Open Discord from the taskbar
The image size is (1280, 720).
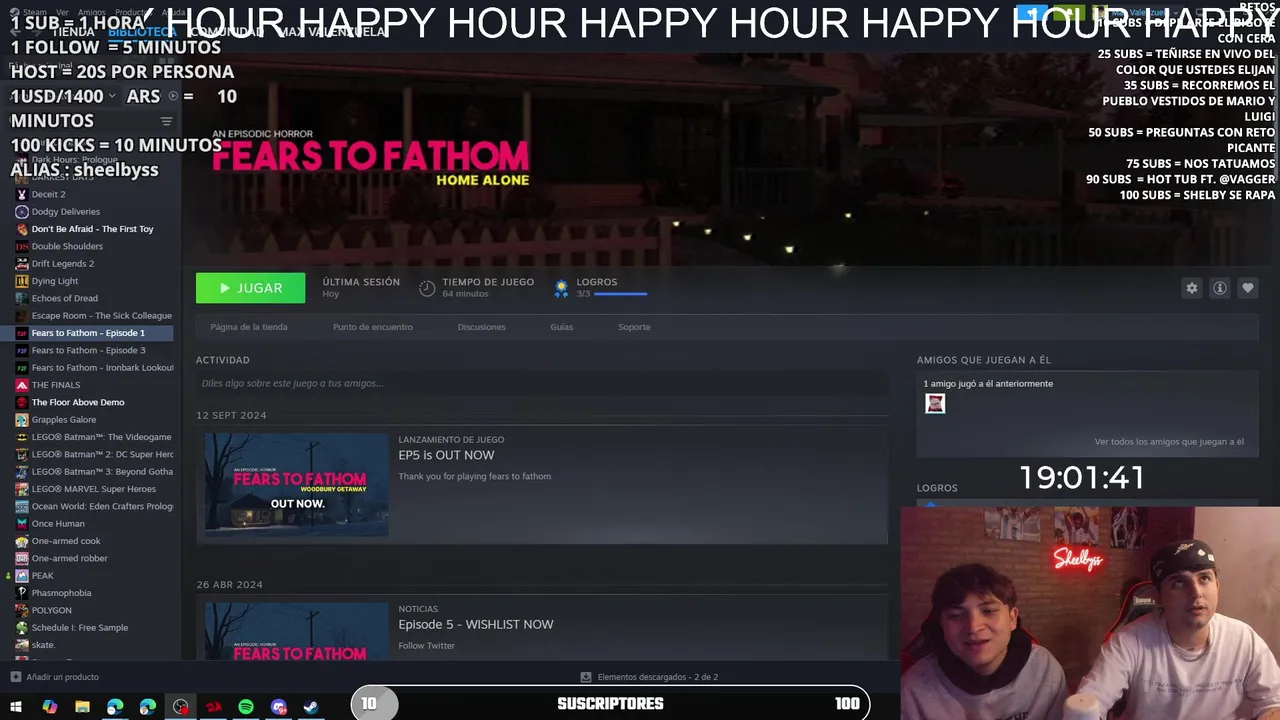(279, 707)
